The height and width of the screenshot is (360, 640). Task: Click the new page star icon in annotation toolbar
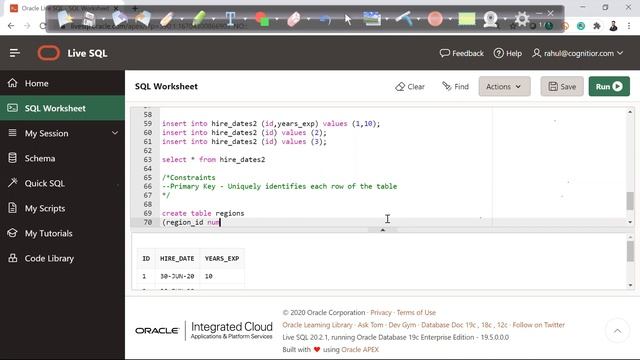click(x=65, y=18)
